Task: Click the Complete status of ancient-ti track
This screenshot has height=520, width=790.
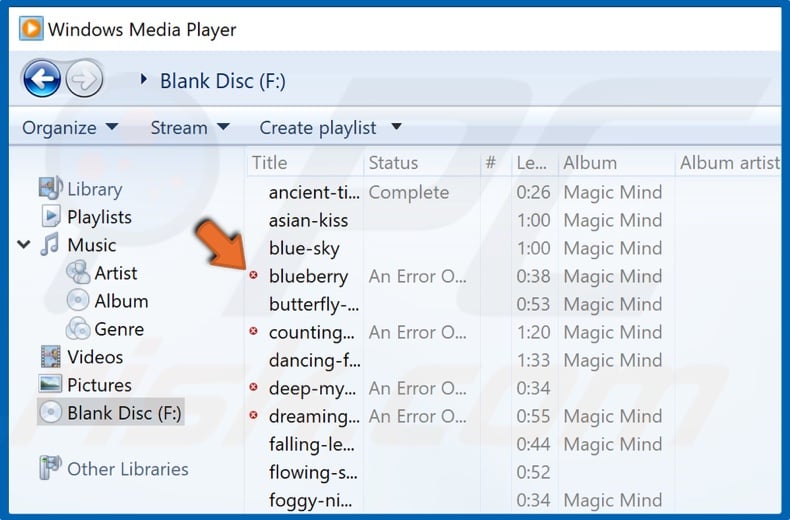Action: pyautogui.click(x=409, y=192)
